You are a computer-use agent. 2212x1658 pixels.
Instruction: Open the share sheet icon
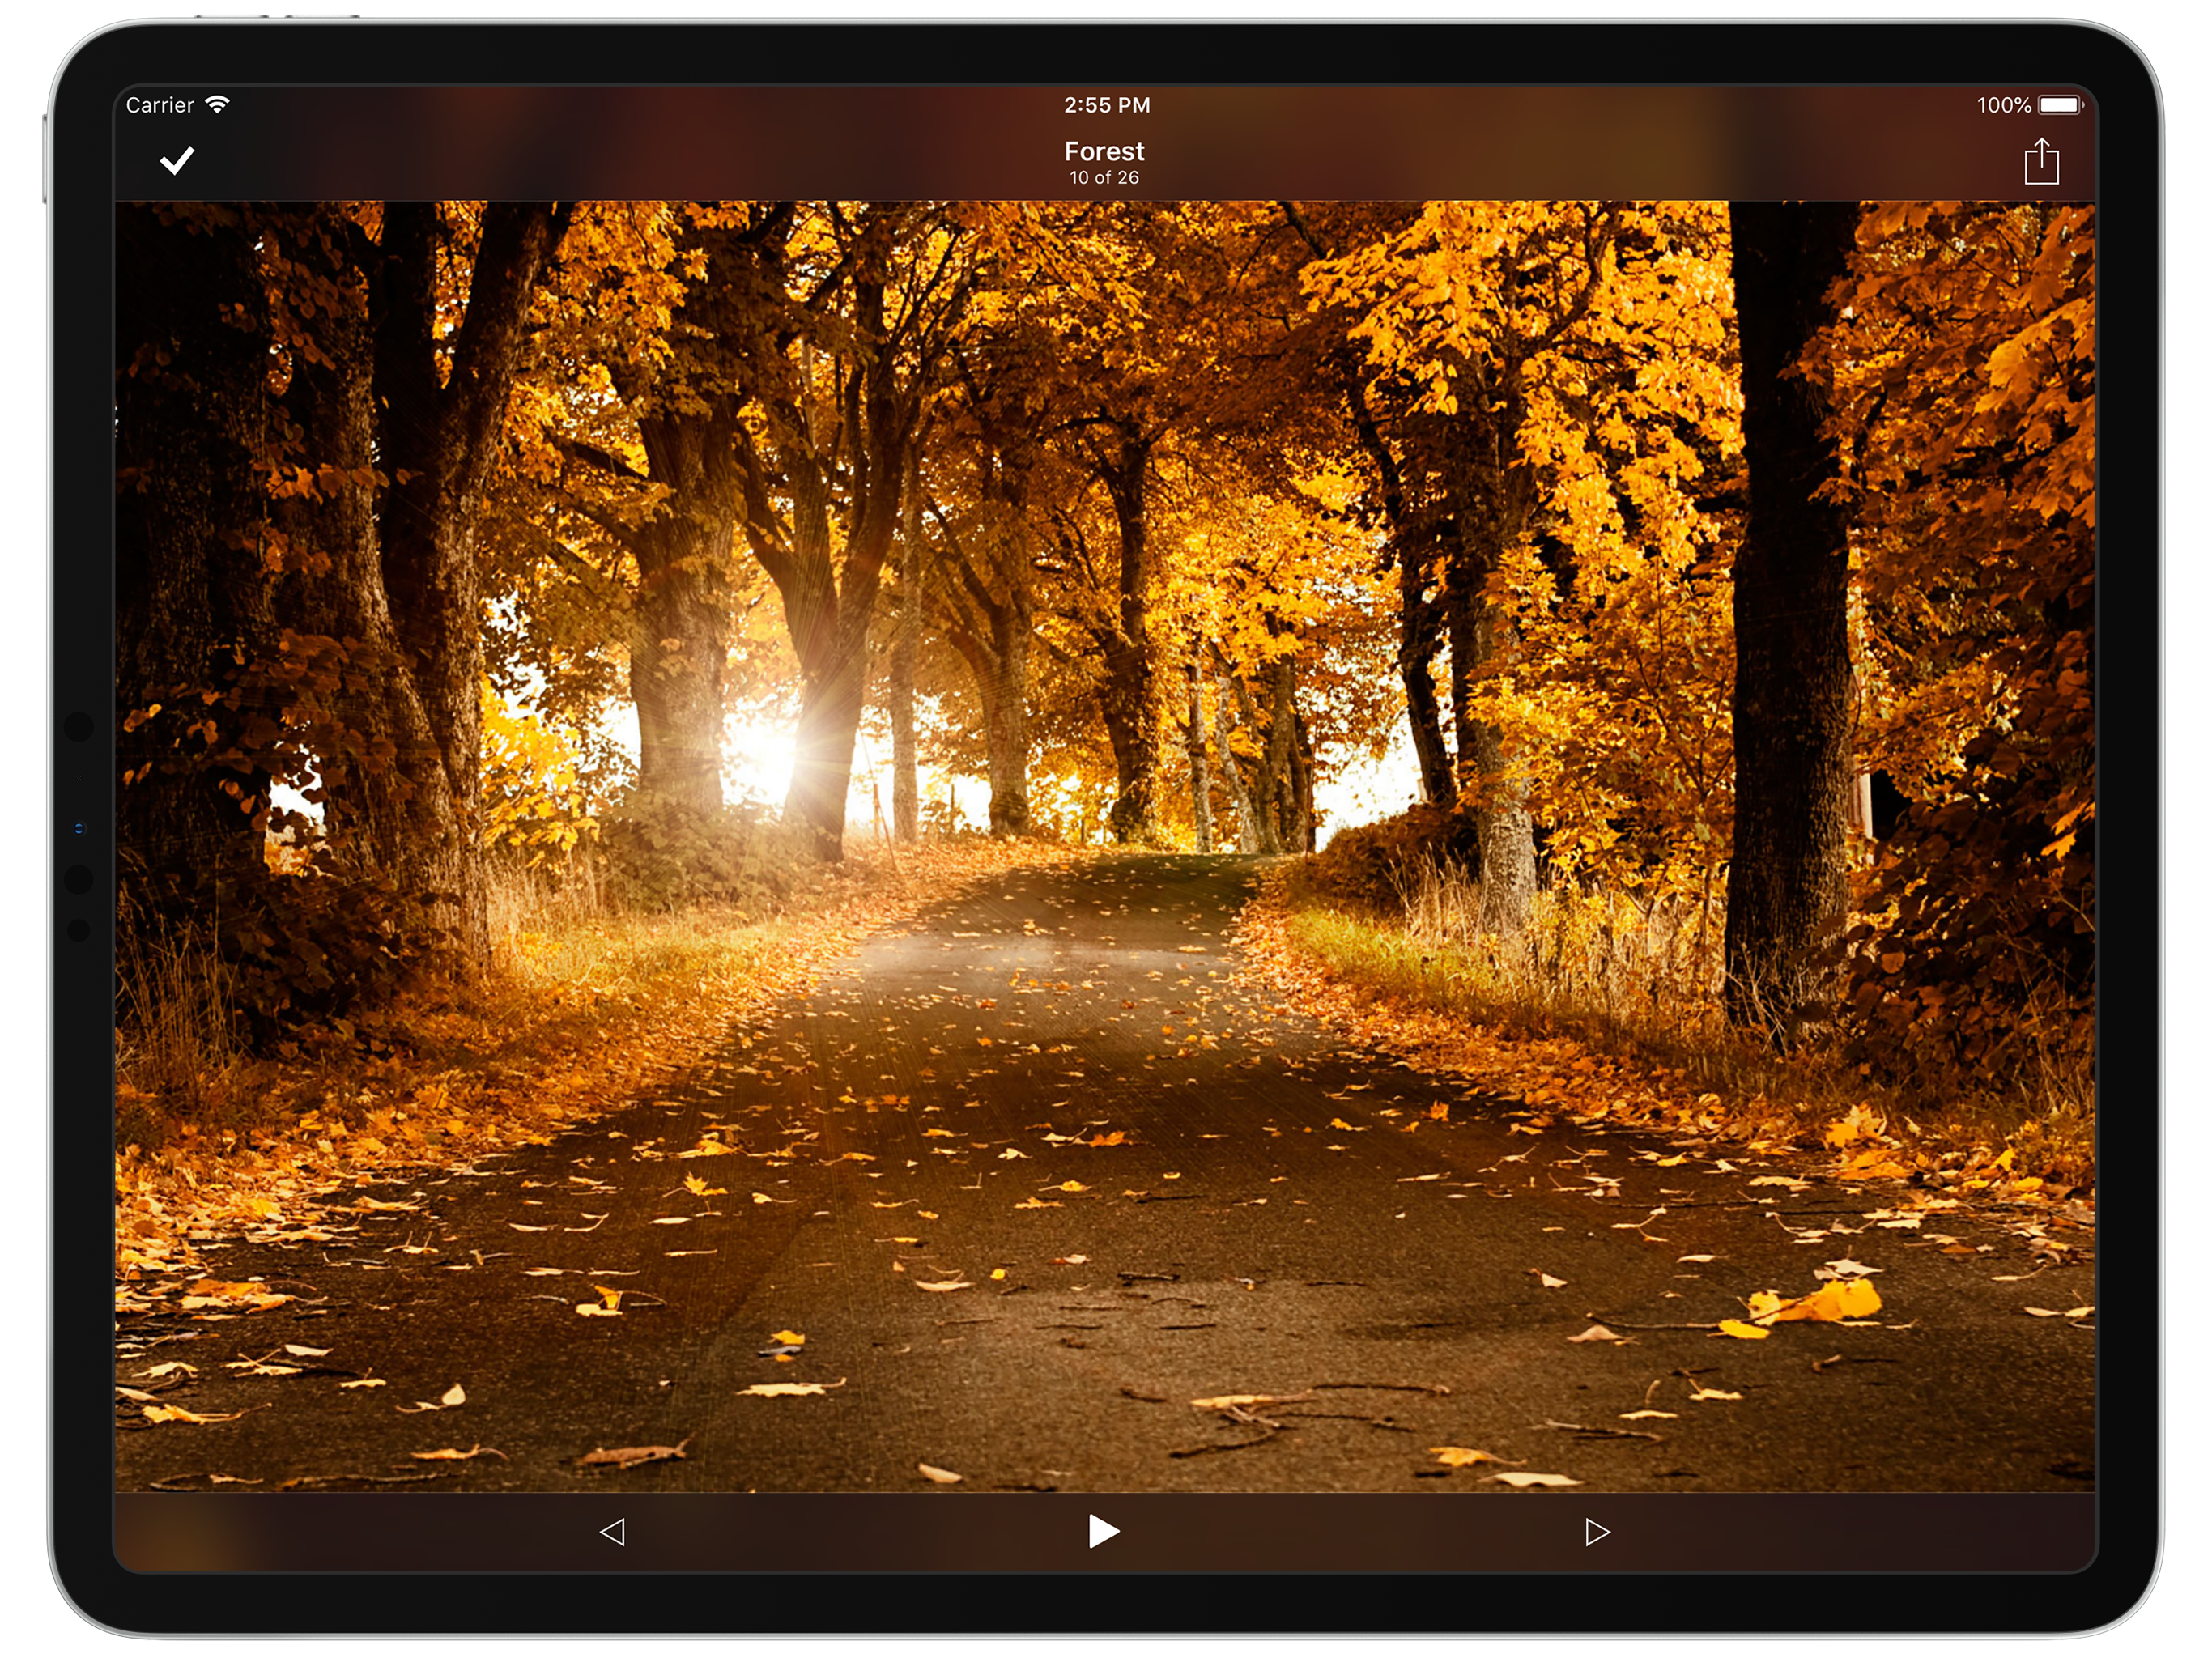click(x=2041, y=161)
